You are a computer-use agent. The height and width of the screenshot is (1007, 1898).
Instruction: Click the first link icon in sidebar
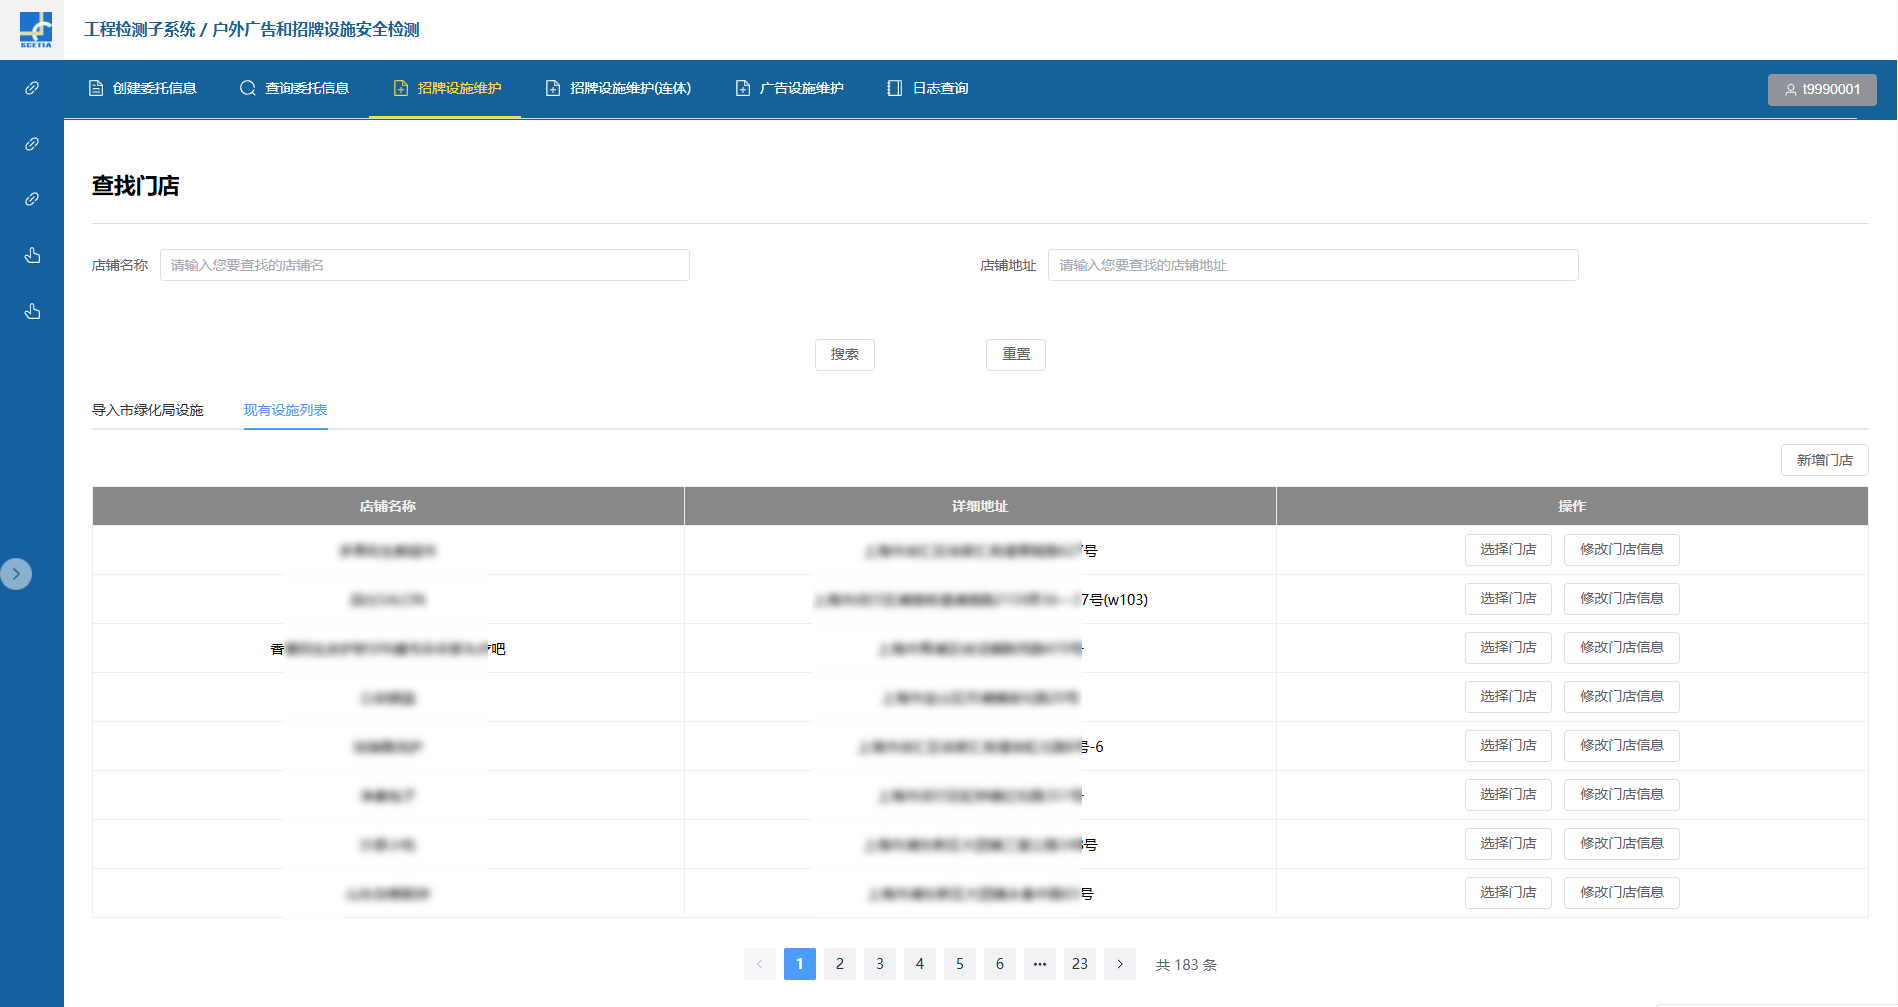tap(32, 88)
